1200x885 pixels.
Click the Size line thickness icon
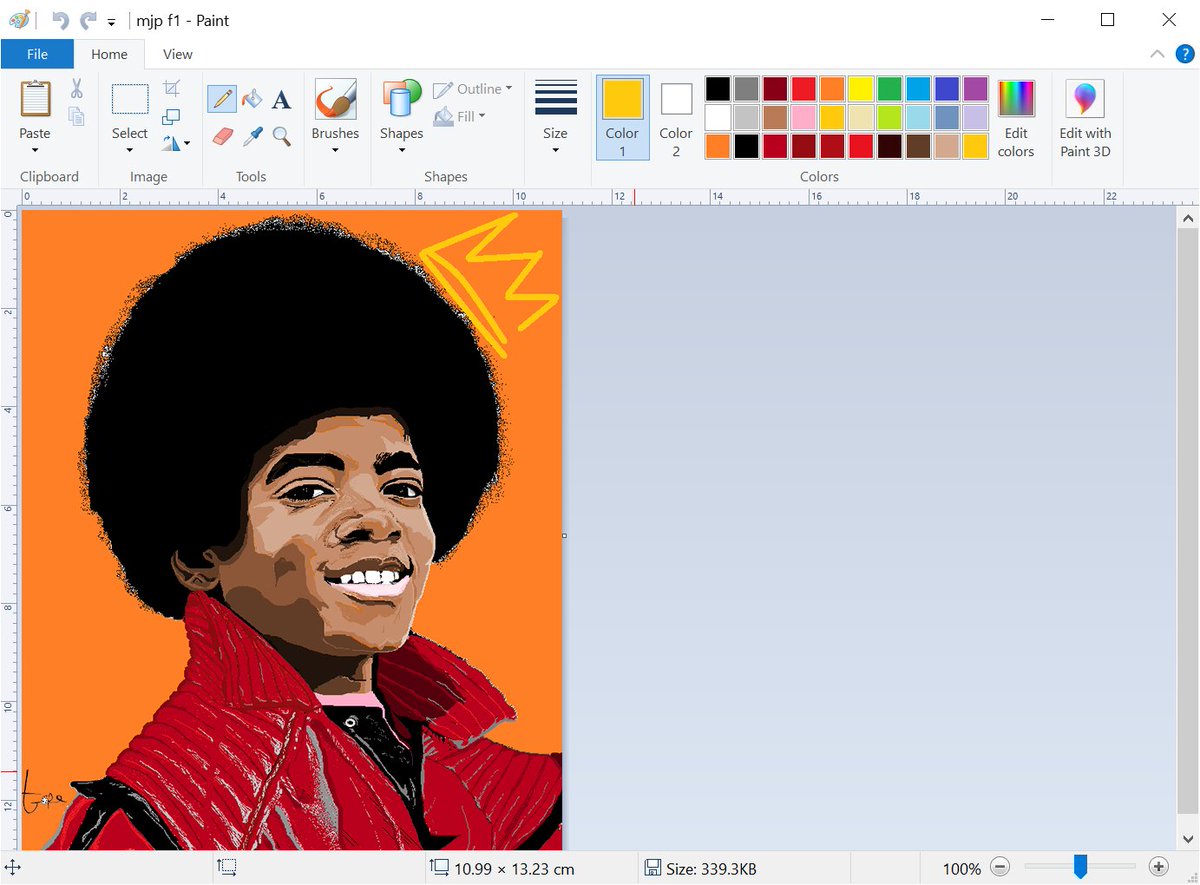tap(556, 98)
